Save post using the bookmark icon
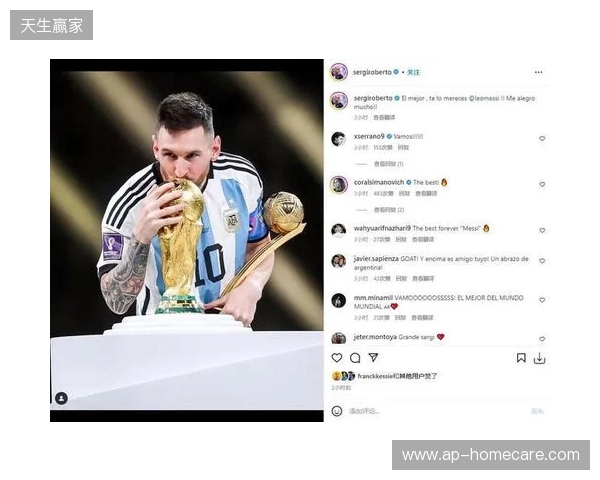 tap(521, 358)
